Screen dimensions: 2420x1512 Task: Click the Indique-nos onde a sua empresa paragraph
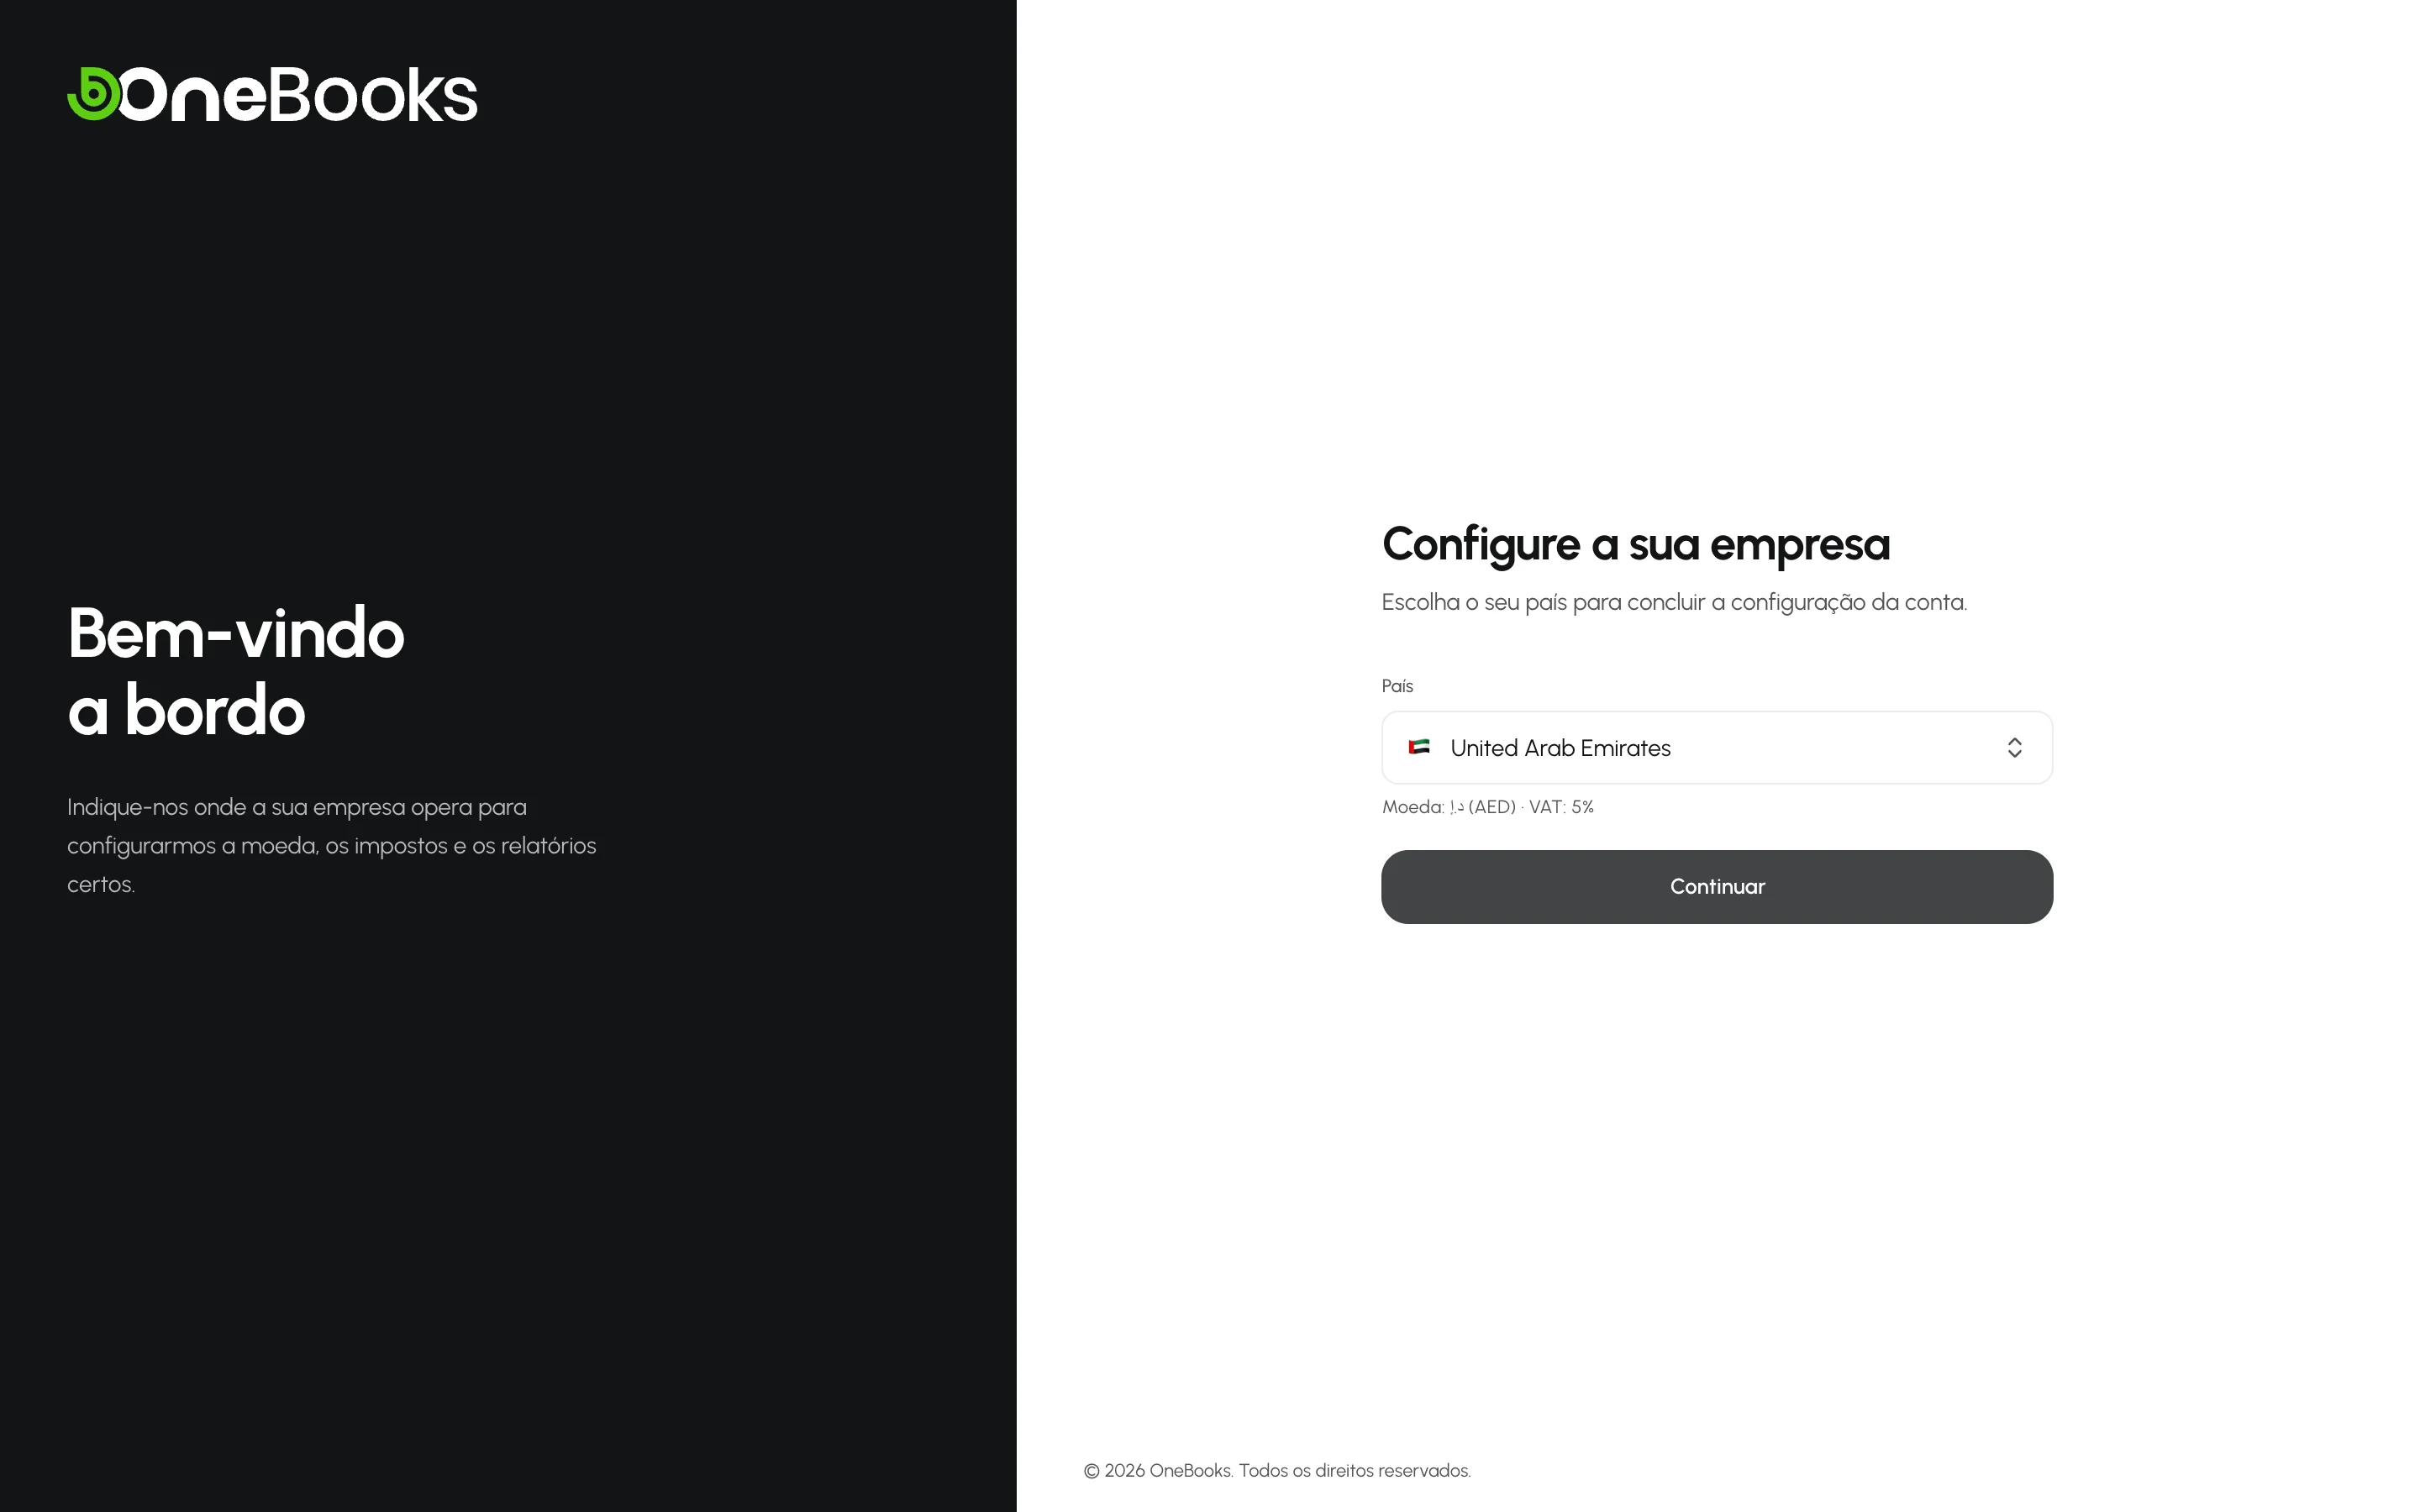click(x=332, y=845)
